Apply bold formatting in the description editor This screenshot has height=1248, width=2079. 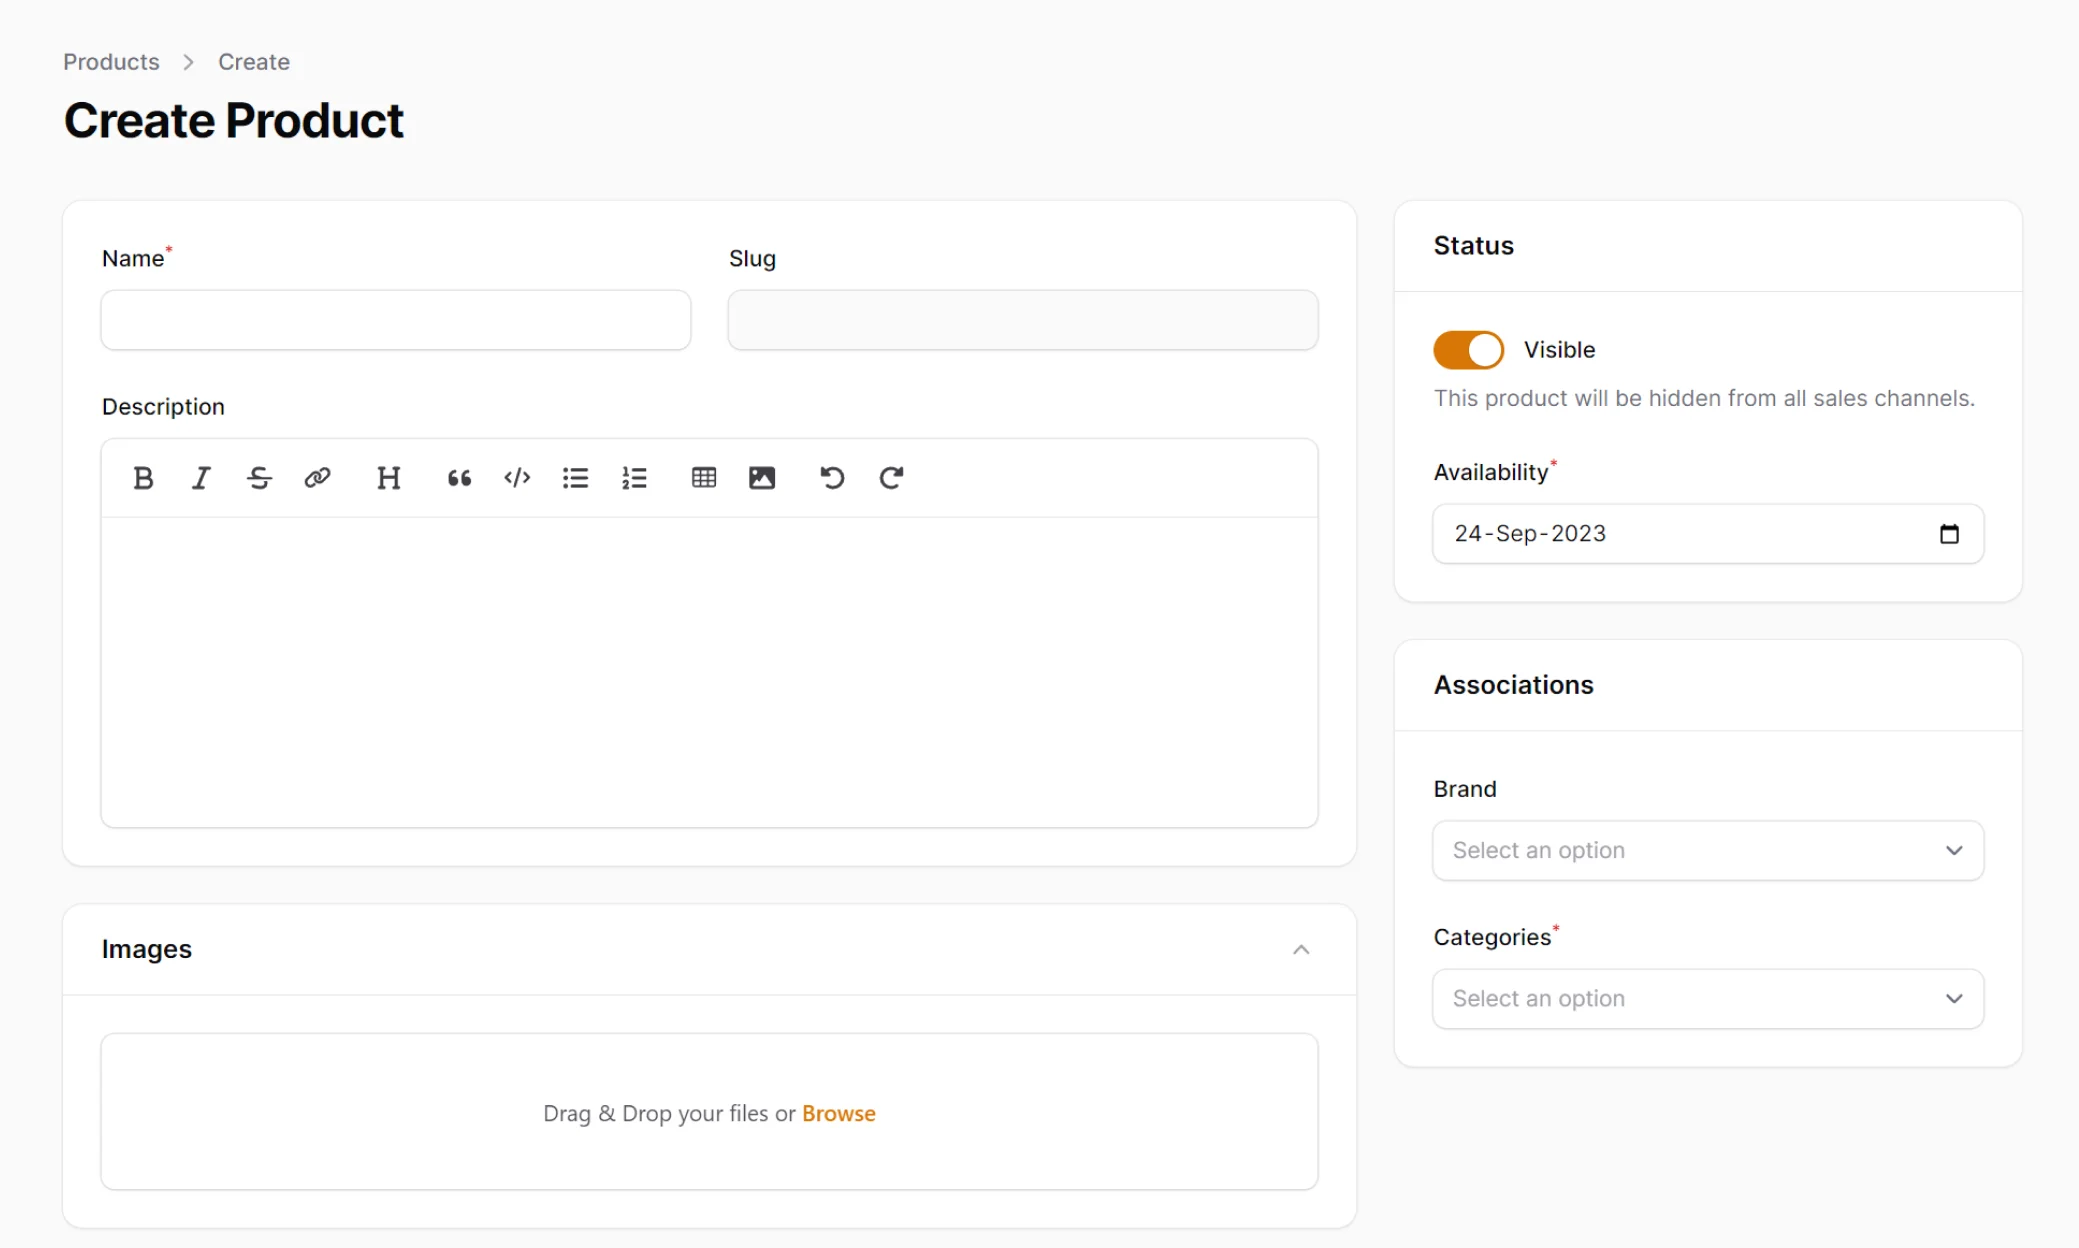pos(143,478)
